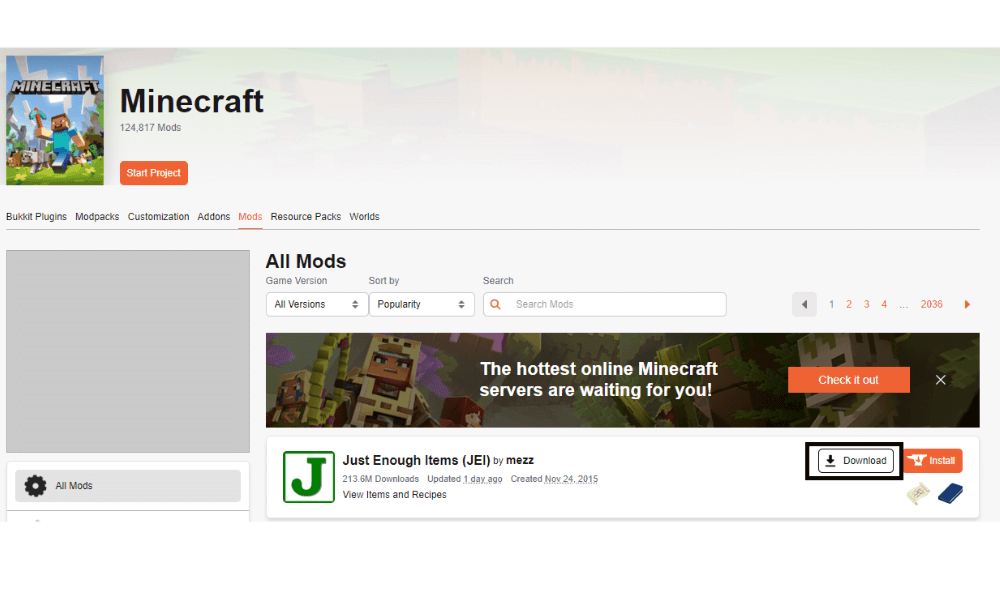Expand the Sort by Popularity dropdown

(x=421, y=304)
